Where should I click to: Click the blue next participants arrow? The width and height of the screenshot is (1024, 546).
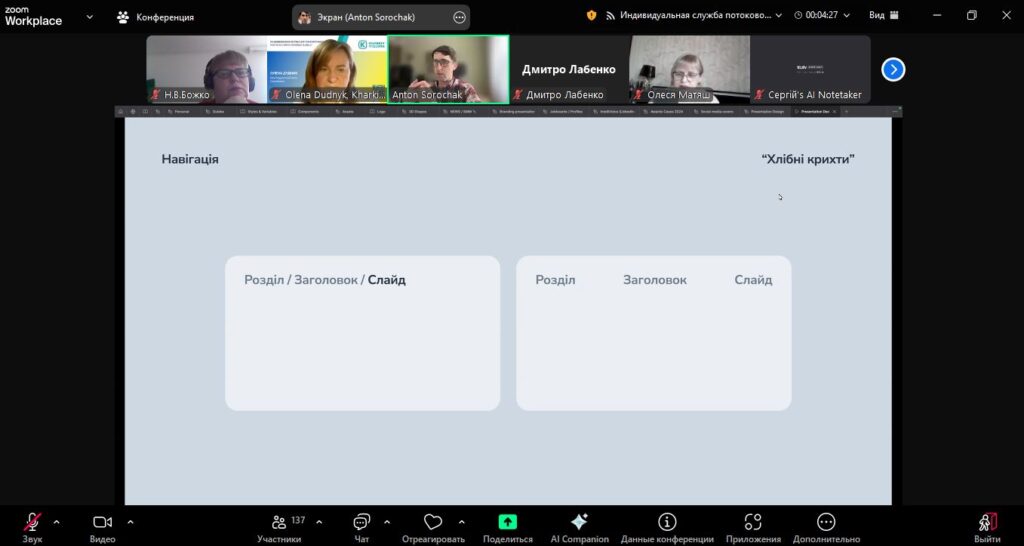(893, 69)
